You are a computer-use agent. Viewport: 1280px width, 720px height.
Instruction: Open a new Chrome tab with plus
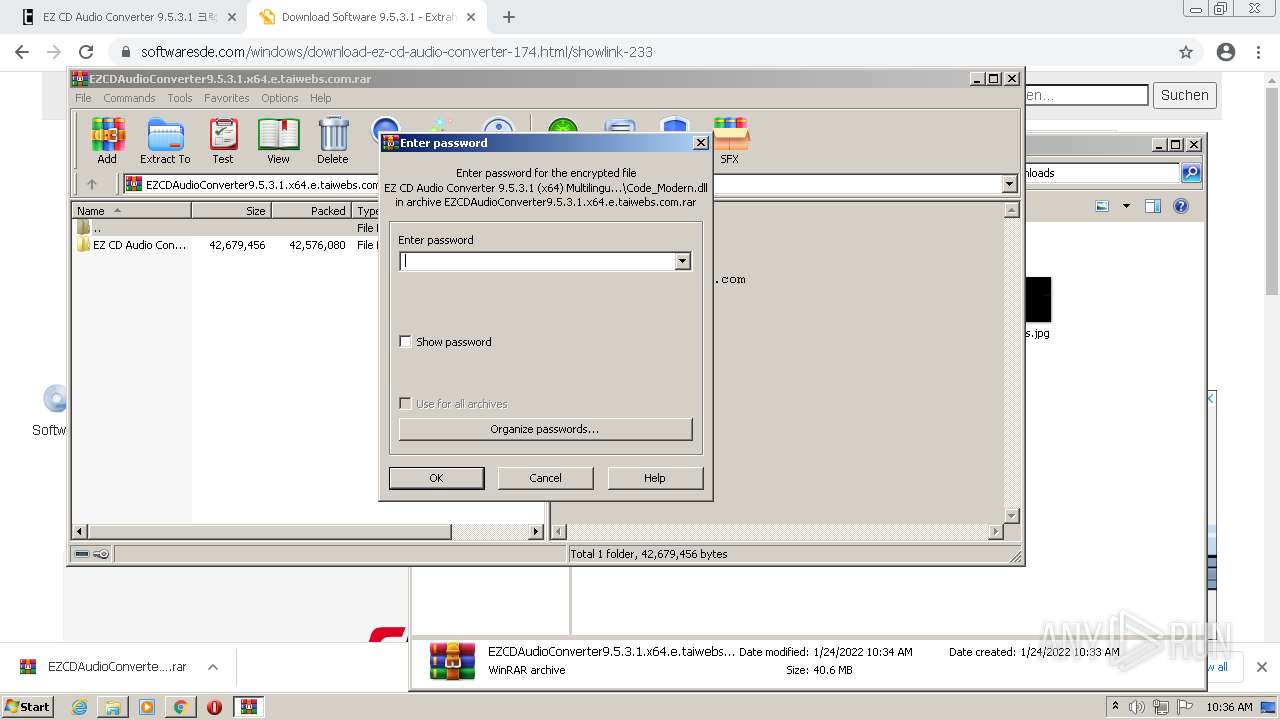click(x=508, y=17)
